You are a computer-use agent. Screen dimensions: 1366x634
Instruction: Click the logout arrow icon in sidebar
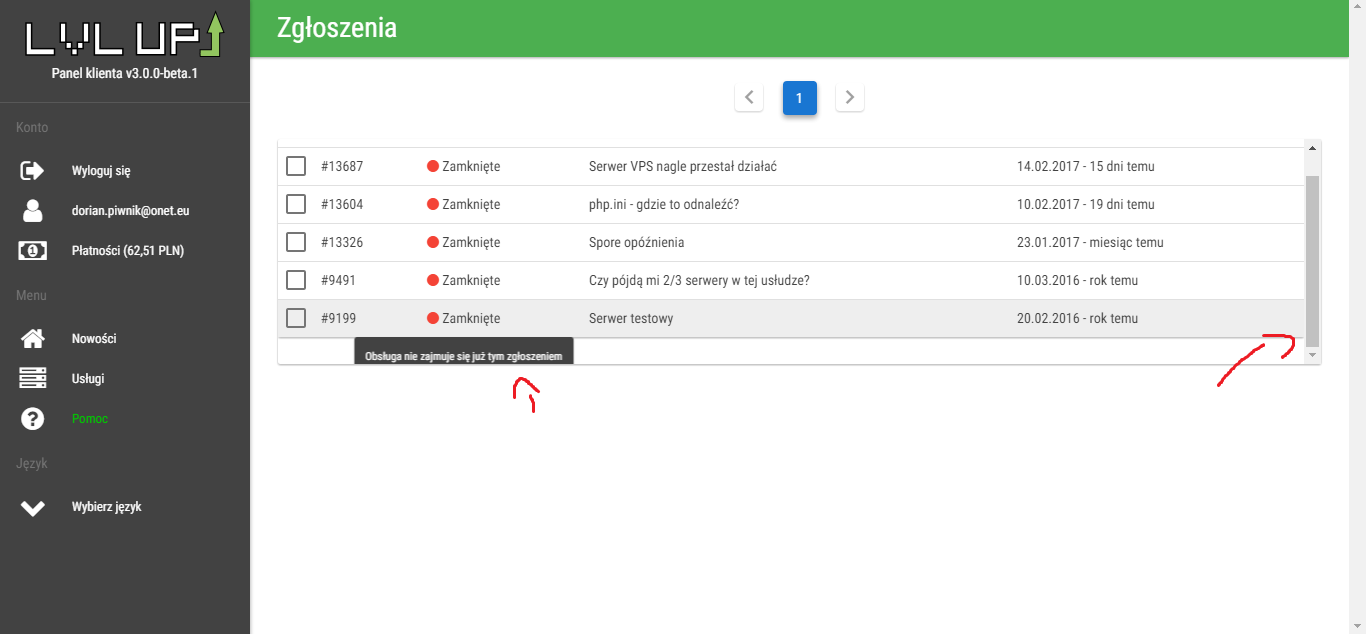pyautogui.click(x=33, y=171)
